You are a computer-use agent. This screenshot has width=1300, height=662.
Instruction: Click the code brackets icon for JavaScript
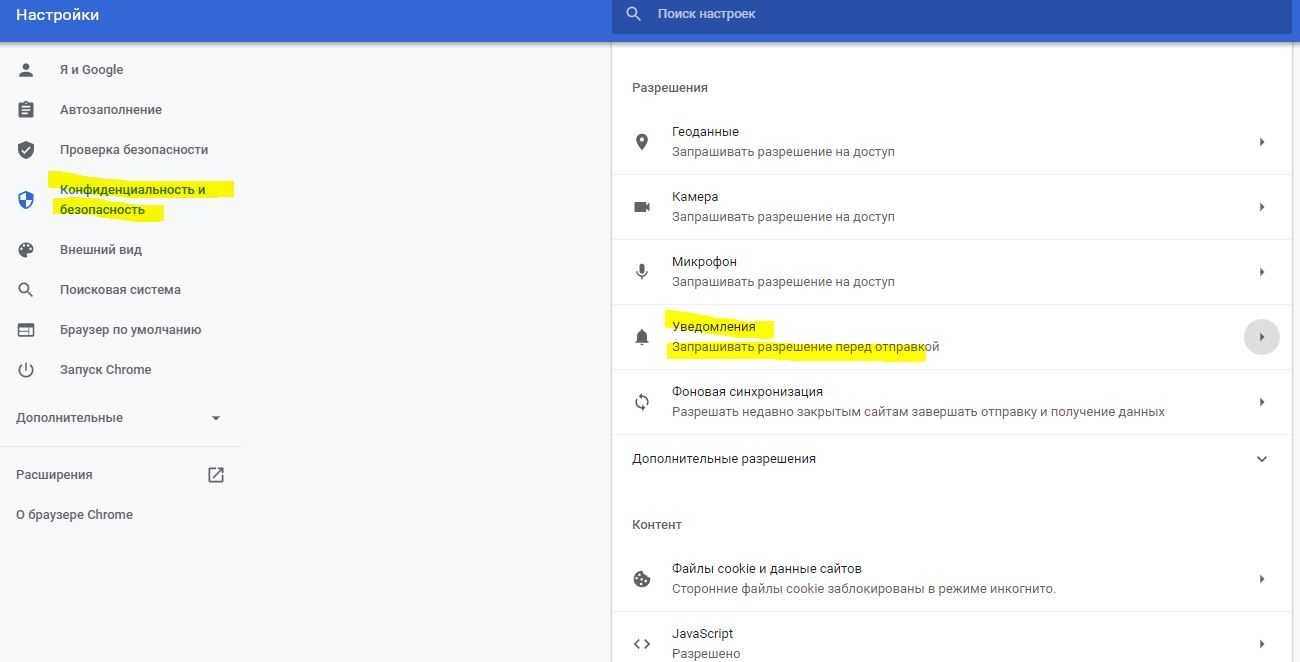642,644
